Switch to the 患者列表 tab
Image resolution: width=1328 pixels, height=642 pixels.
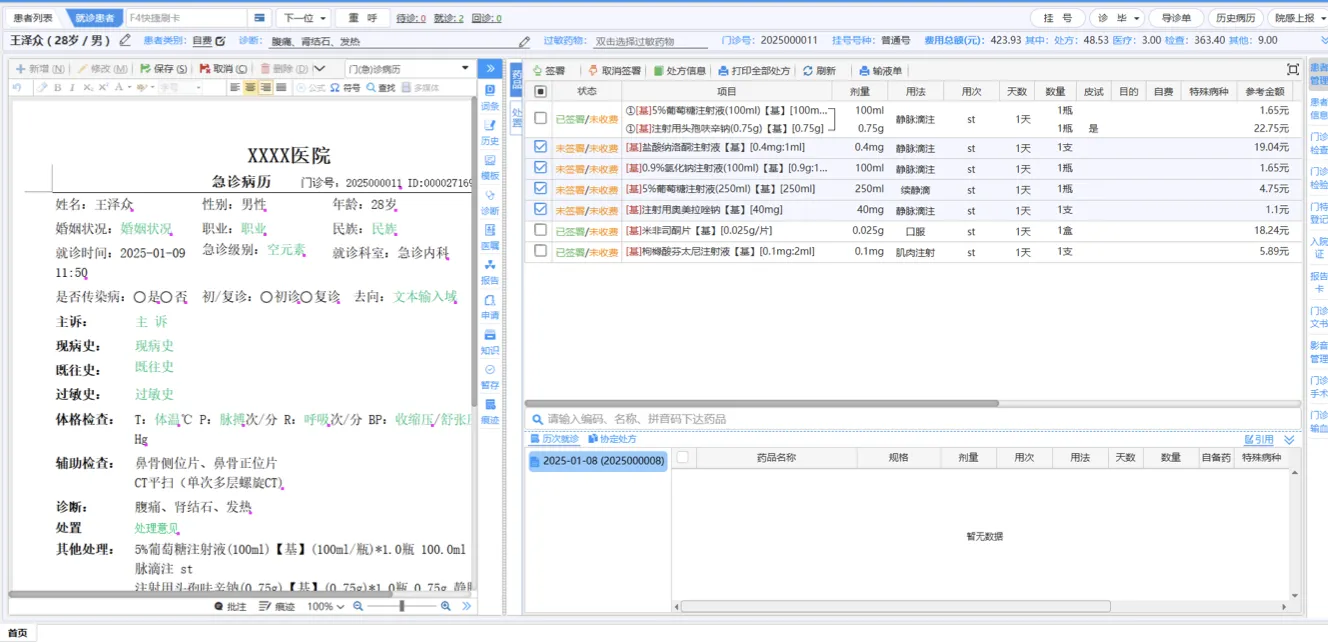coord(32,18)
